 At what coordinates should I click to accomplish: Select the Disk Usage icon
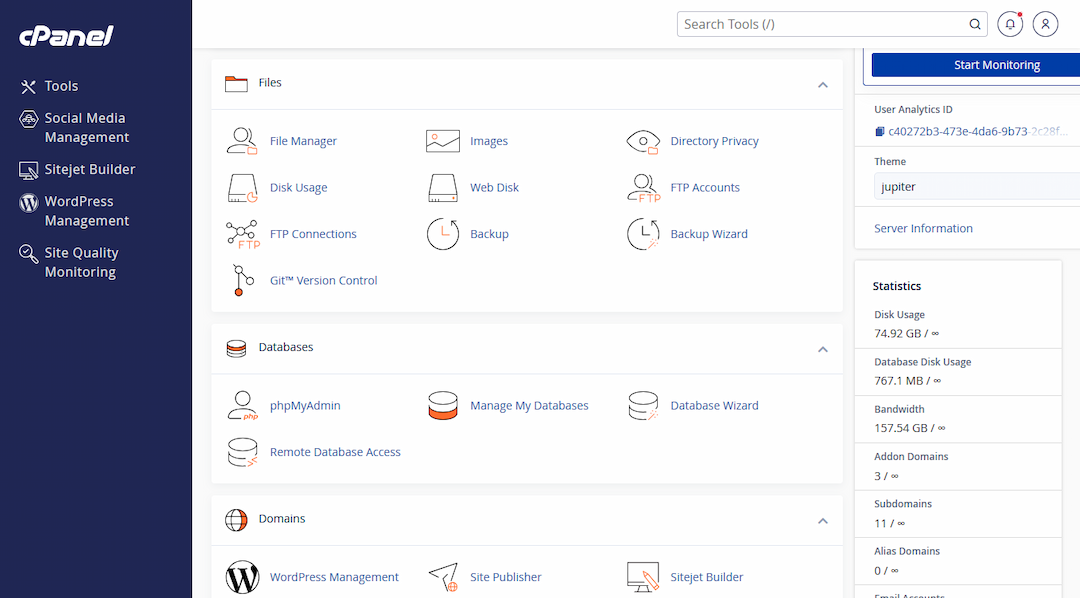click(x=242, y=187)
